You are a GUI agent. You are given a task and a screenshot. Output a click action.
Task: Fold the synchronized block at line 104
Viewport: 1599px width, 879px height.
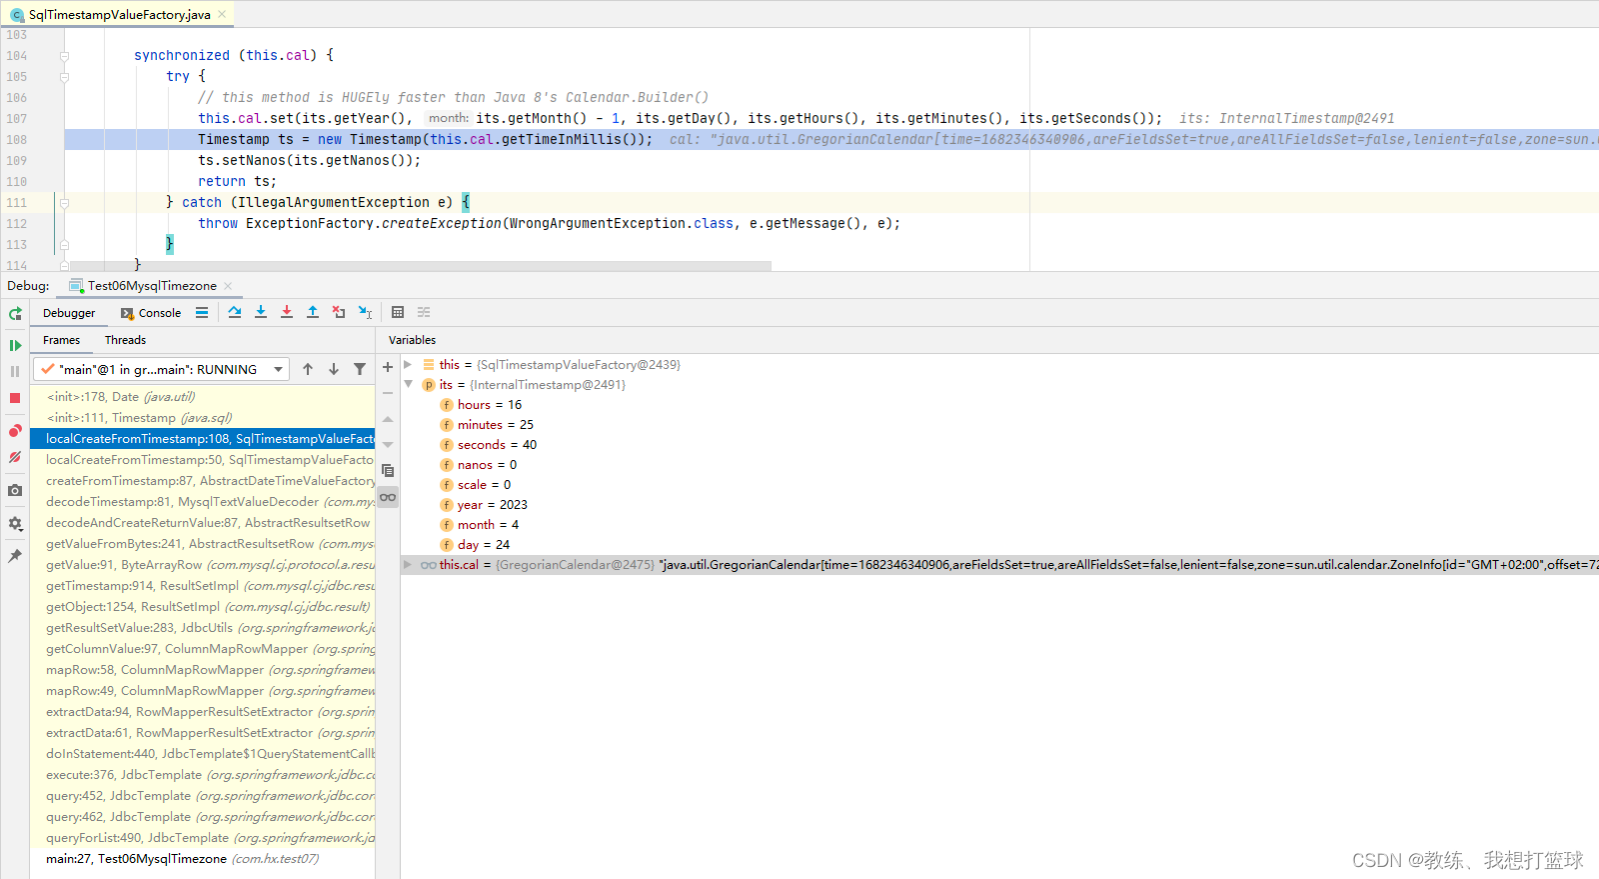point(64,56)
